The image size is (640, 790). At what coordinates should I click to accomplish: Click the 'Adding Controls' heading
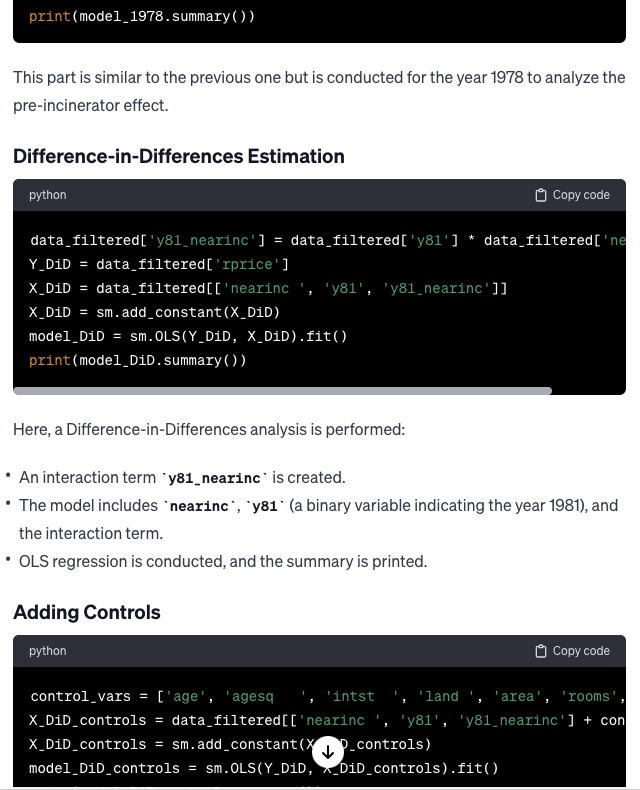87,612
